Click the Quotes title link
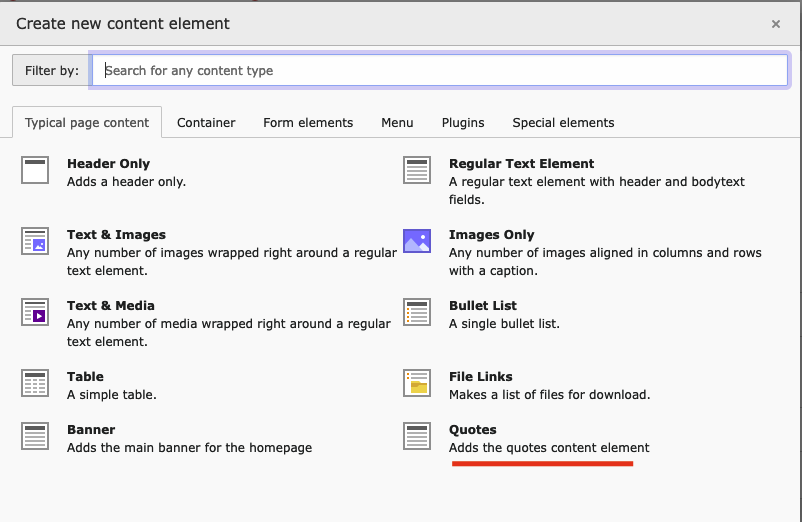The width and height of the screenshot is (802, 522). (473, 430)
